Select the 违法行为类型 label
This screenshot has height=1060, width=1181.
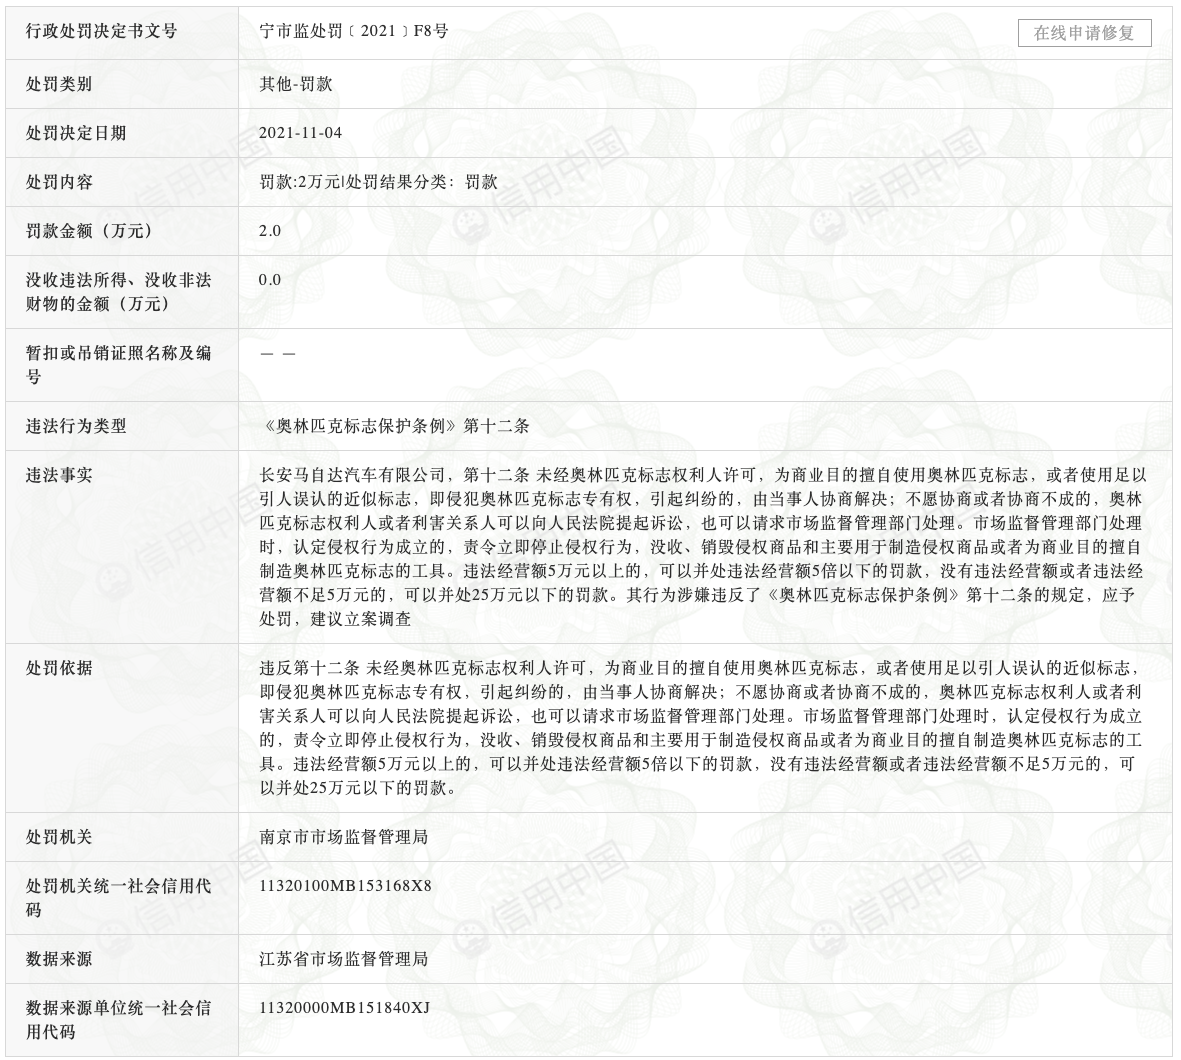[x=76, y=426]
